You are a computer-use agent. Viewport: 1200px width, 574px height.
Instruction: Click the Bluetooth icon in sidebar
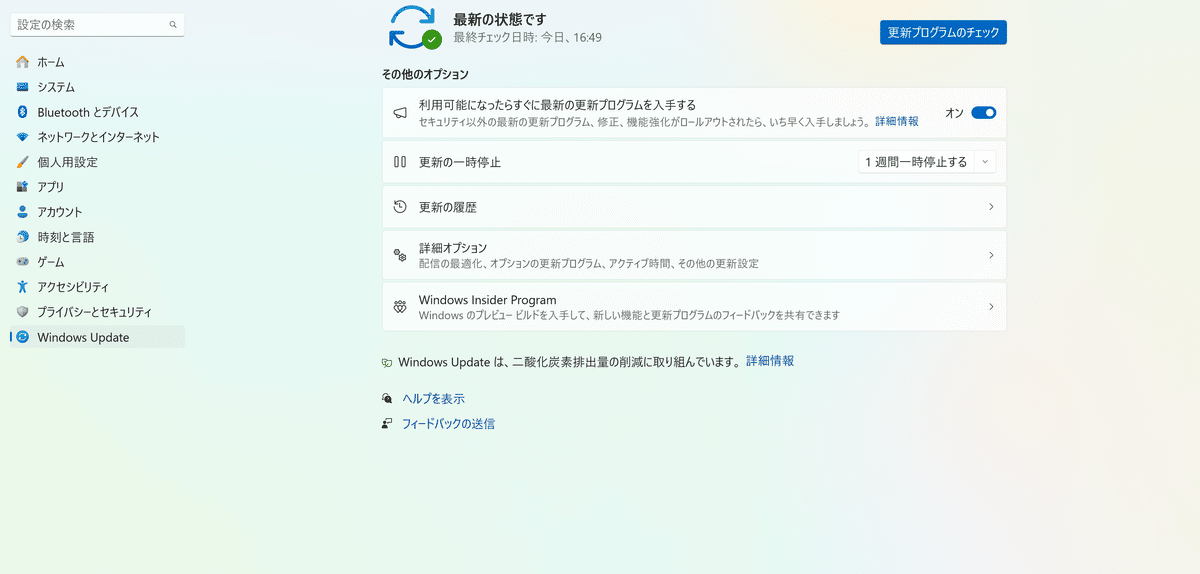(22, 112)
